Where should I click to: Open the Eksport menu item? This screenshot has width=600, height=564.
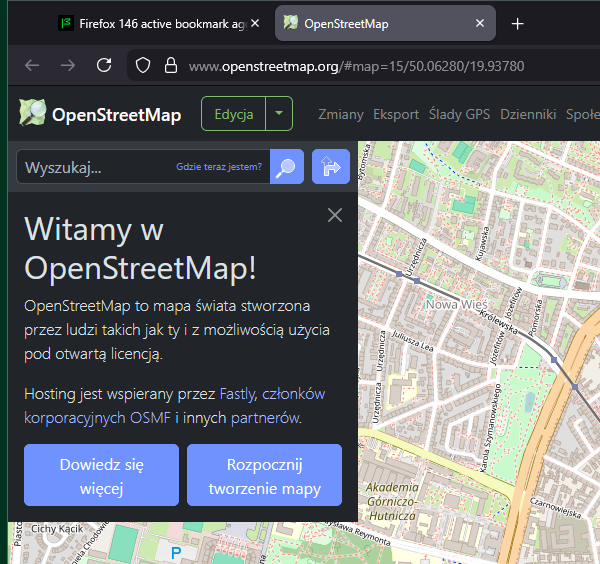(396, 114)
